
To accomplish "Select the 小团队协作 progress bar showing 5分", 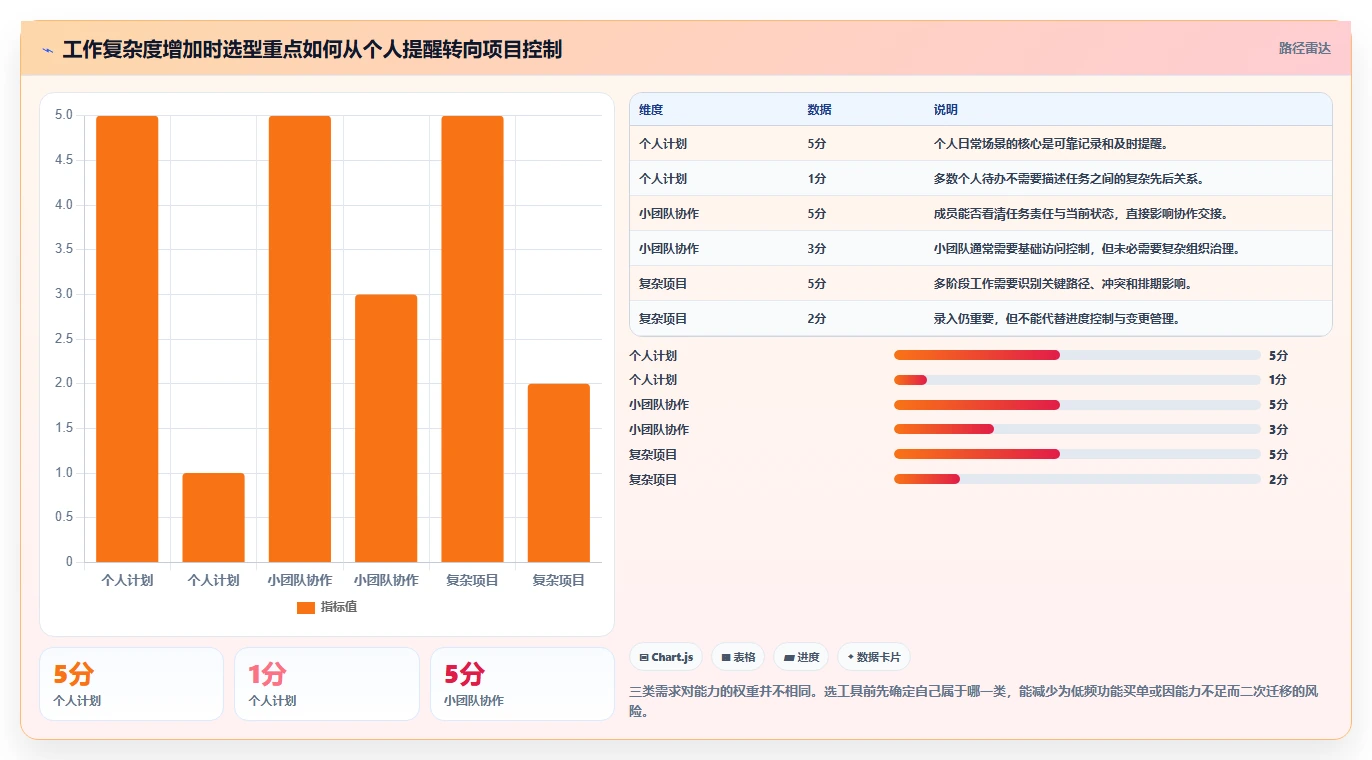I will click(x=1077, y=405).
